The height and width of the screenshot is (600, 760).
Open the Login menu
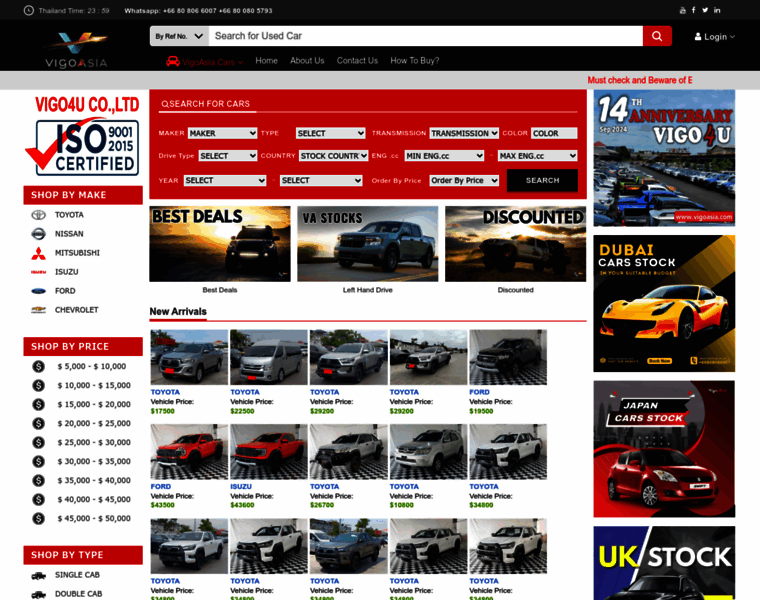tap(715, 36)
